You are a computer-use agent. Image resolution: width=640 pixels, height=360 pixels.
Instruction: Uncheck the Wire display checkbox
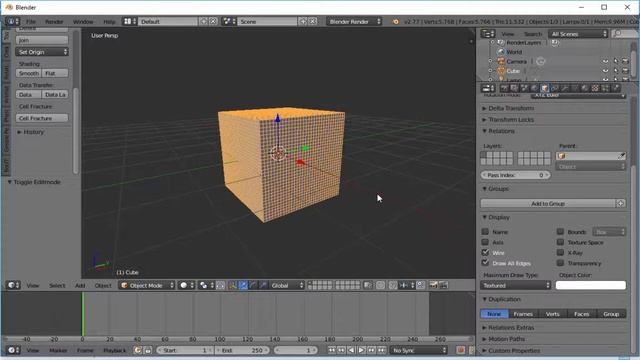485,252
